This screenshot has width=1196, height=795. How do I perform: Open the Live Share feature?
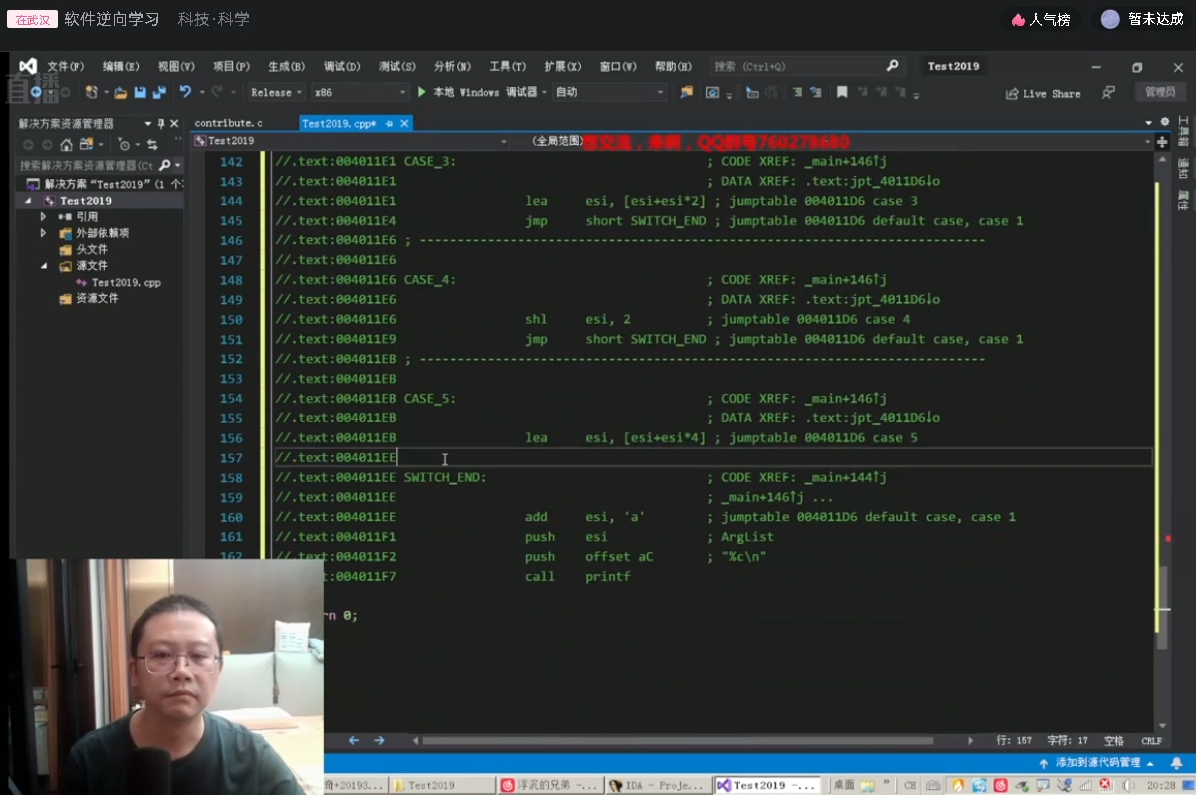[1043, 93]
